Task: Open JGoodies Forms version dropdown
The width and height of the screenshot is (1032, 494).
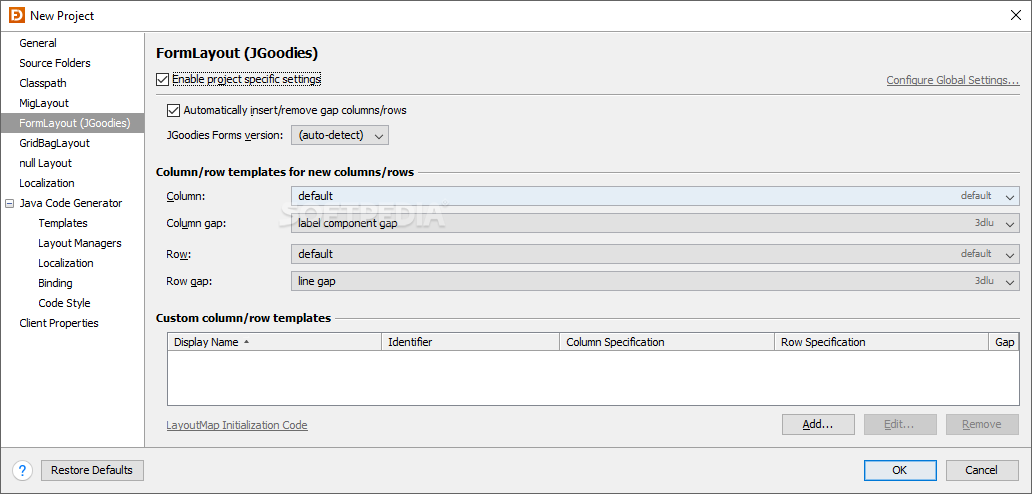Action: tap(339, 135)
